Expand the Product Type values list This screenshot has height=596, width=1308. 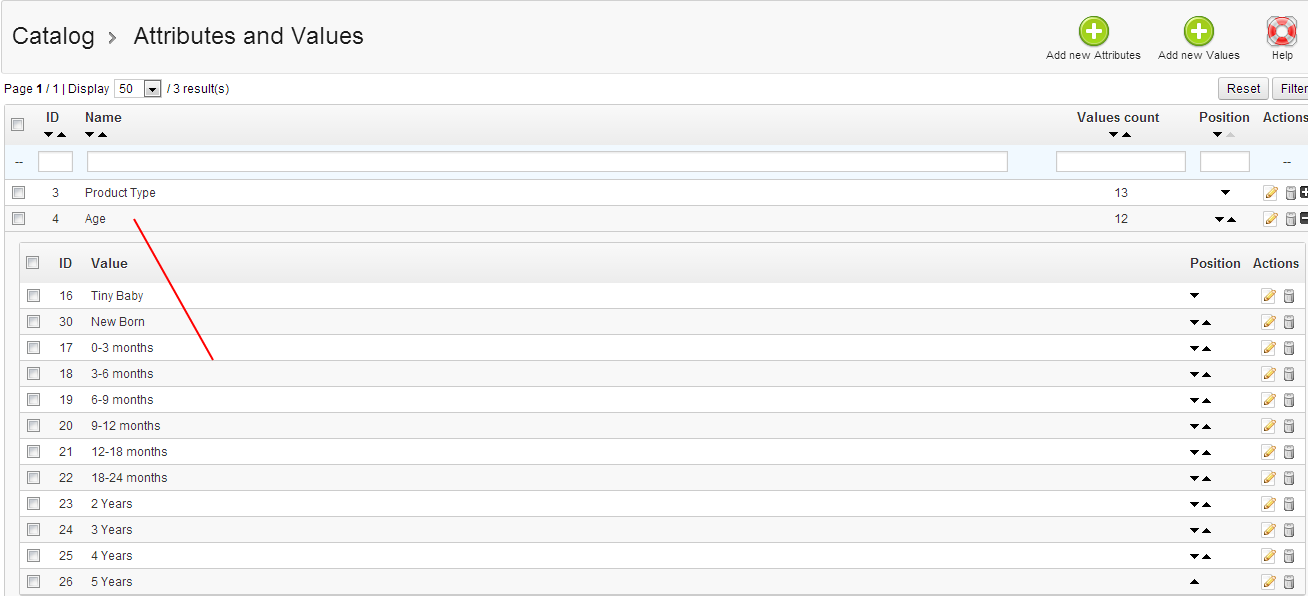[x=1304, y=193]
